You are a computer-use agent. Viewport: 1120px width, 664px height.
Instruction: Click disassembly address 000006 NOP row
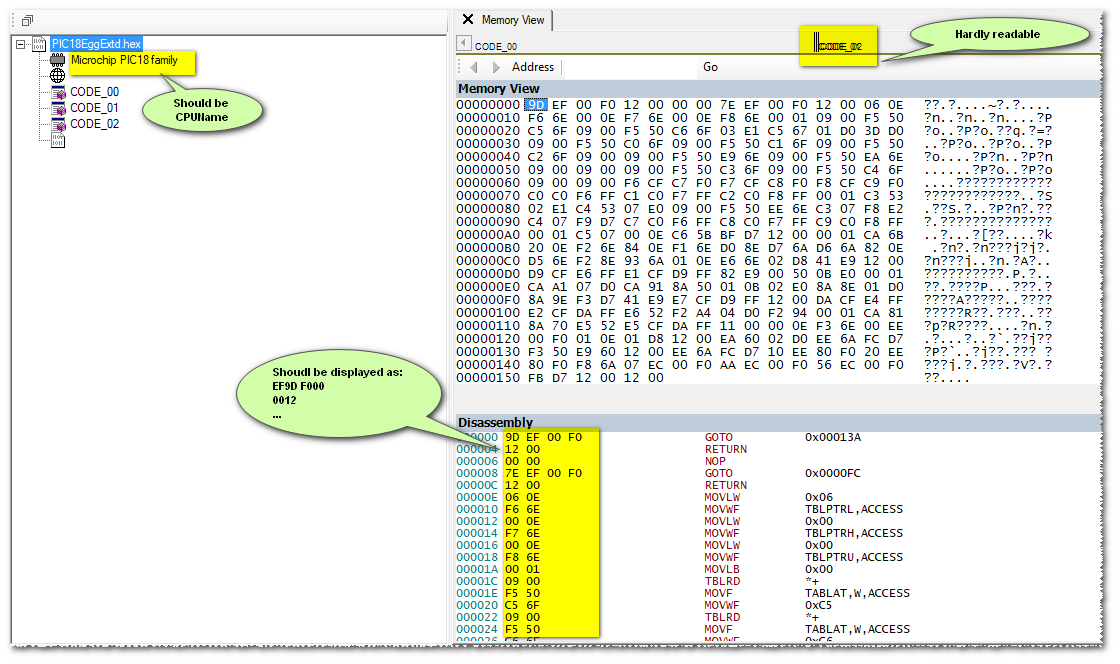(x=477, y=461)
